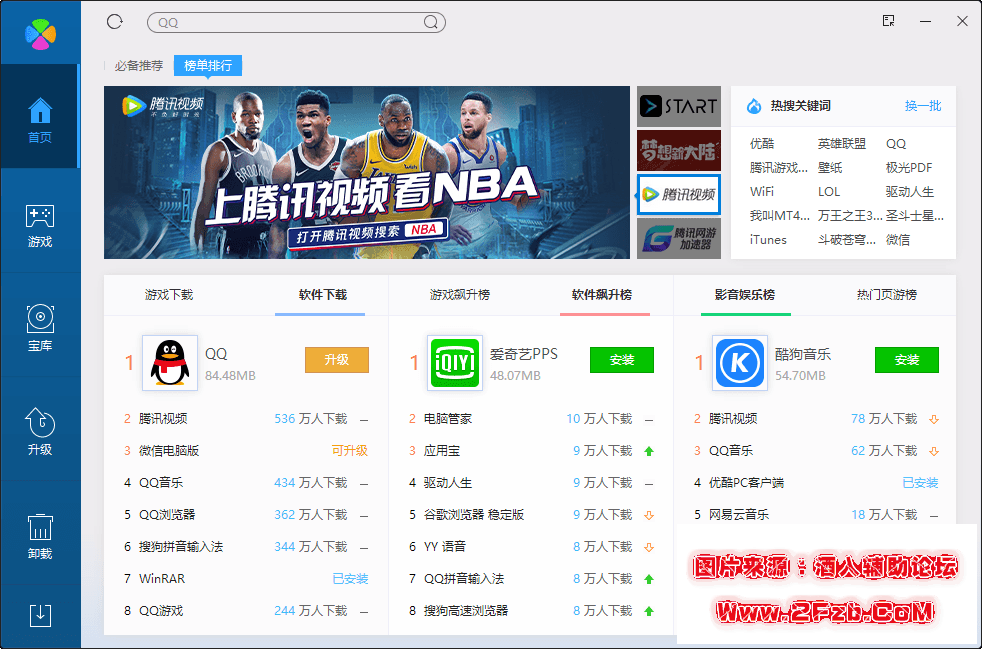Viewport: 982px width, 649px height.
Task: Open the 软件下载 tab
Action: coord(323,294)
